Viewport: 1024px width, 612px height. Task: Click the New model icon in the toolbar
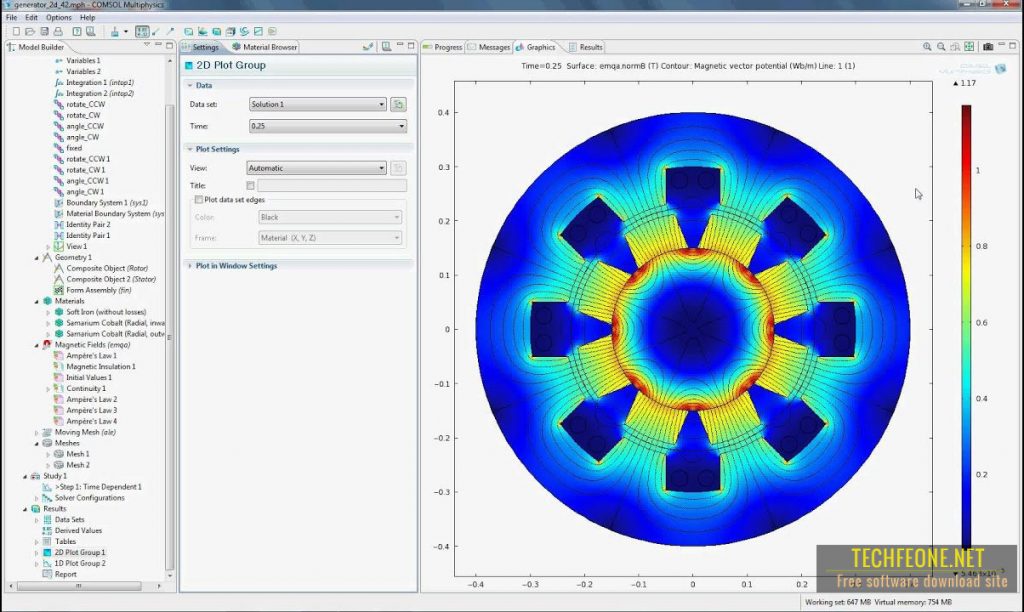(16, 31)
